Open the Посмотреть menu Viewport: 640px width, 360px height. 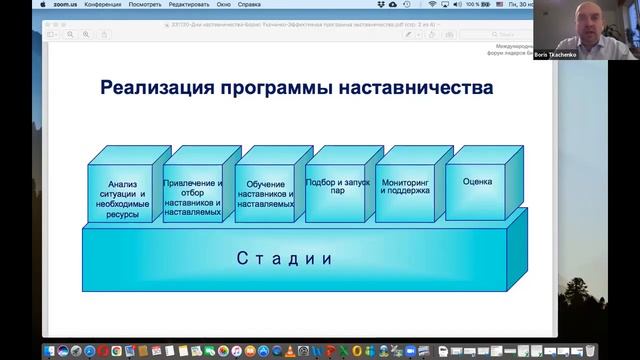(x=145, y=4)
